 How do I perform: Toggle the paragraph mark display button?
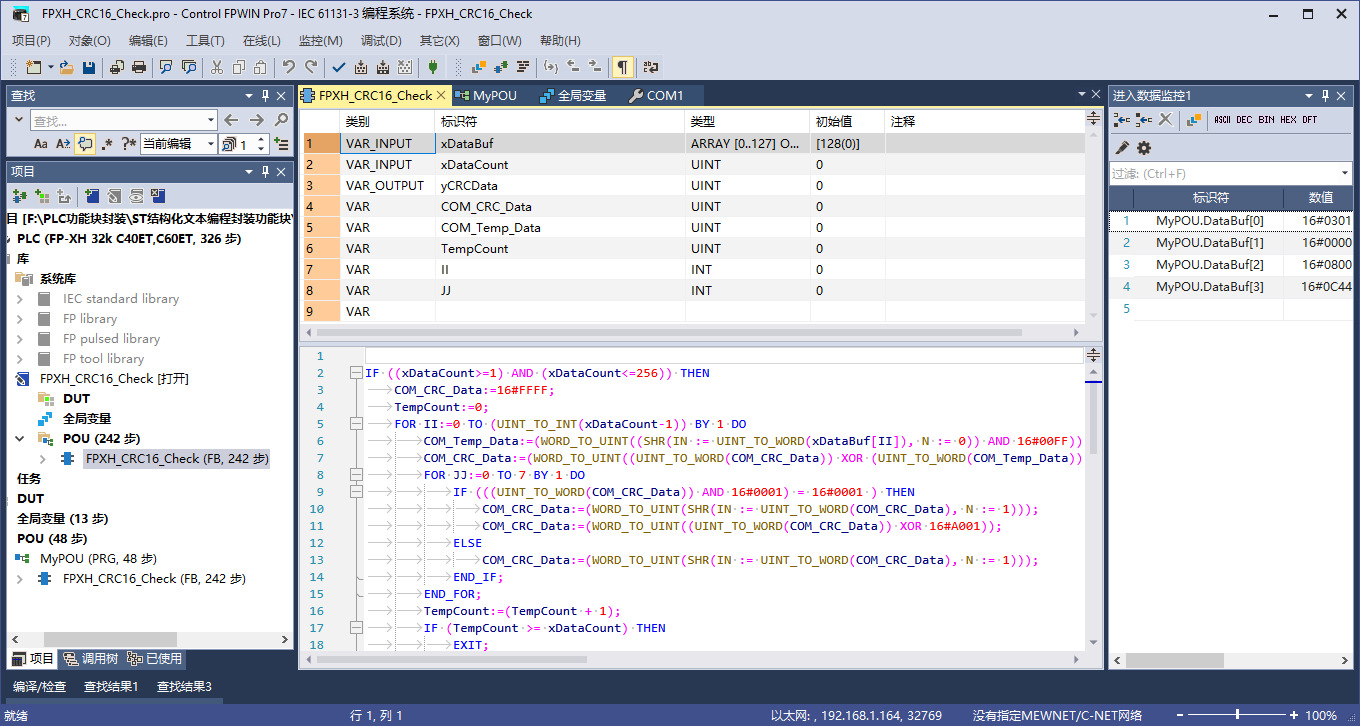click(x=622, y=67)
